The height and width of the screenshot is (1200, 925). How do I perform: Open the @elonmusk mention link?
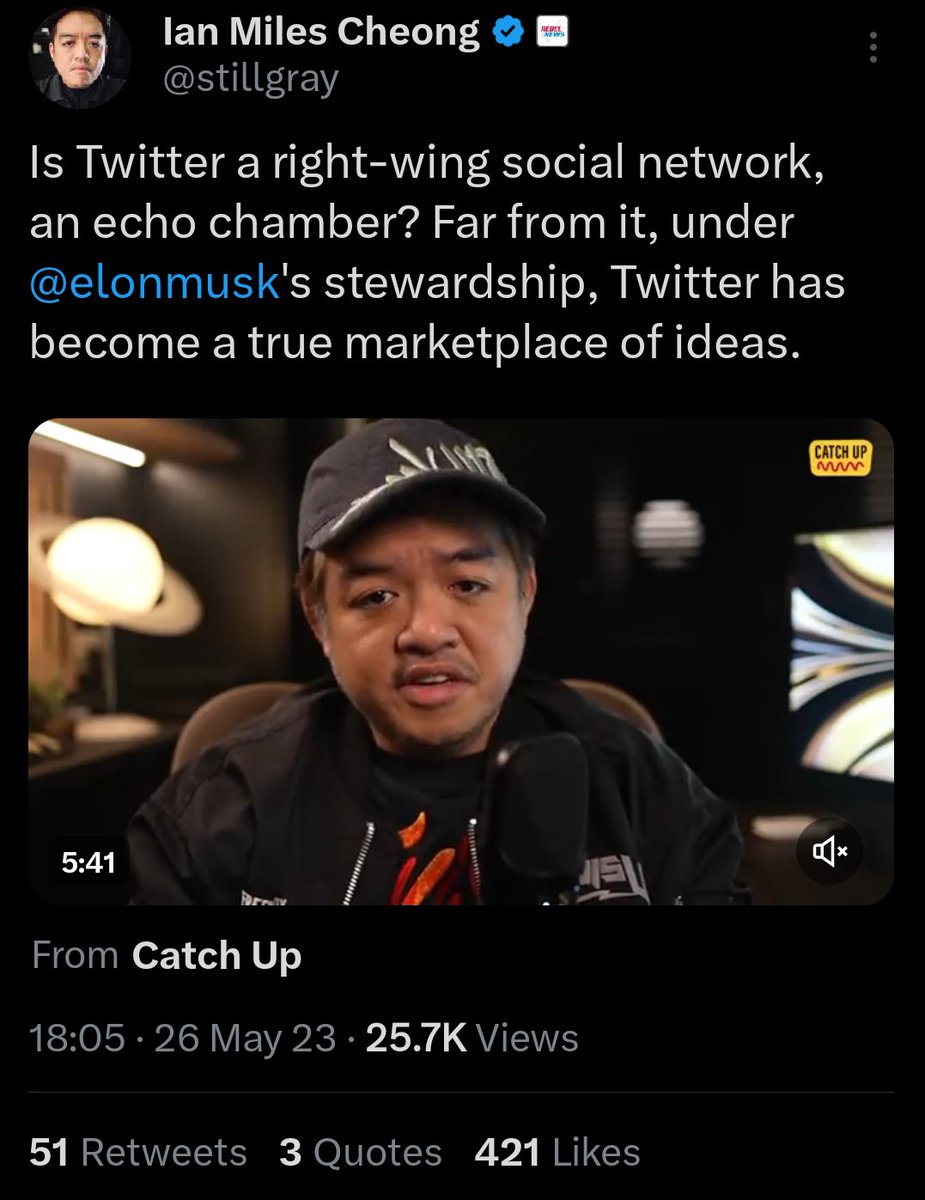[x=152, y=284]
